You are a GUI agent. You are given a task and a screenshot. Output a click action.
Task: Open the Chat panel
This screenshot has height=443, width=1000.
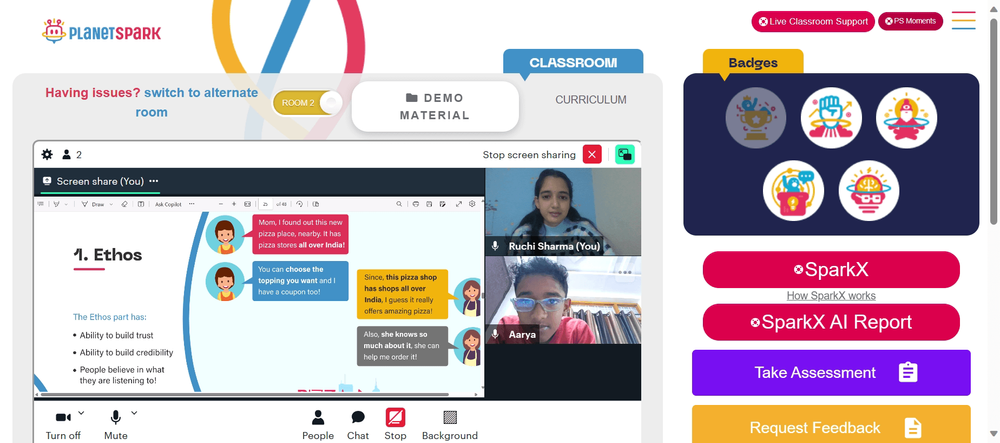(x=358, y=425)
